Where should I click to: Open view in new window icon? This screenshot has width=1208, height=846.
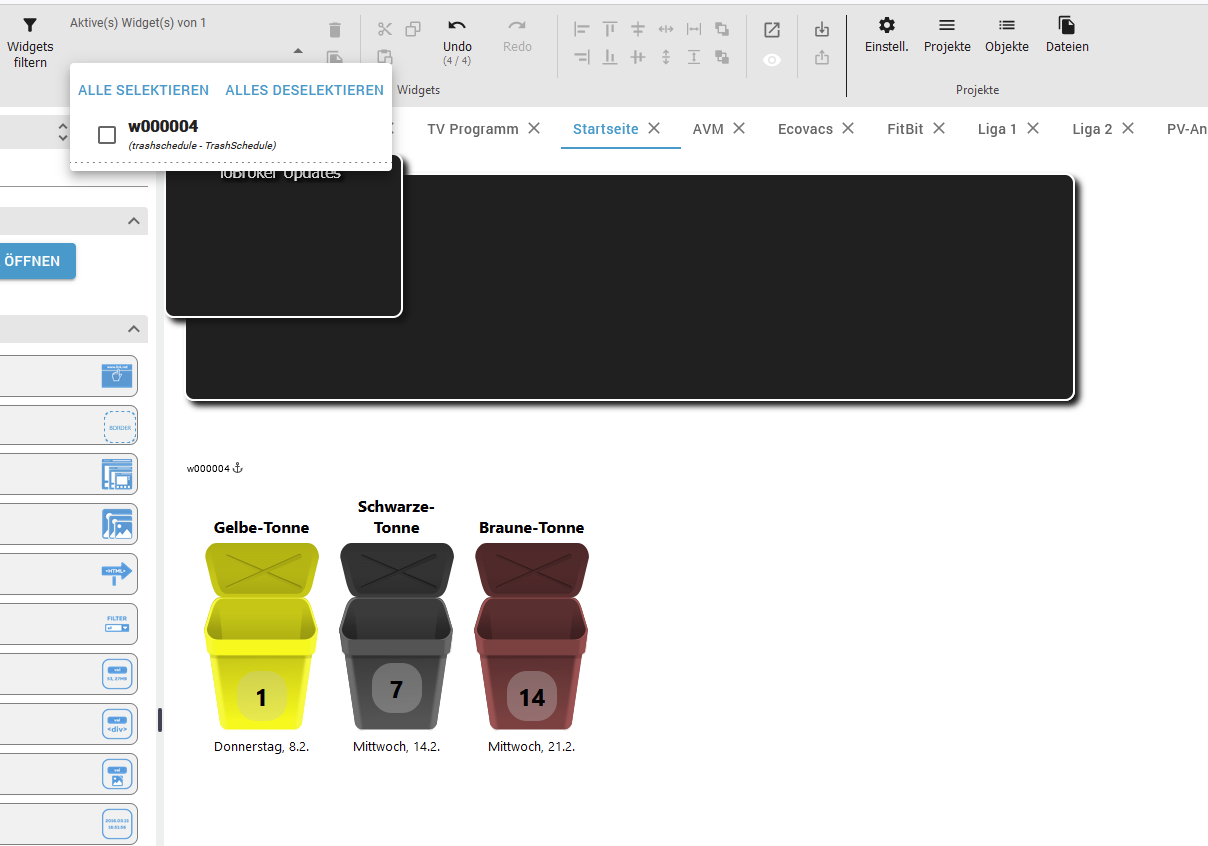pyautogui.click(x=772, y=30)
